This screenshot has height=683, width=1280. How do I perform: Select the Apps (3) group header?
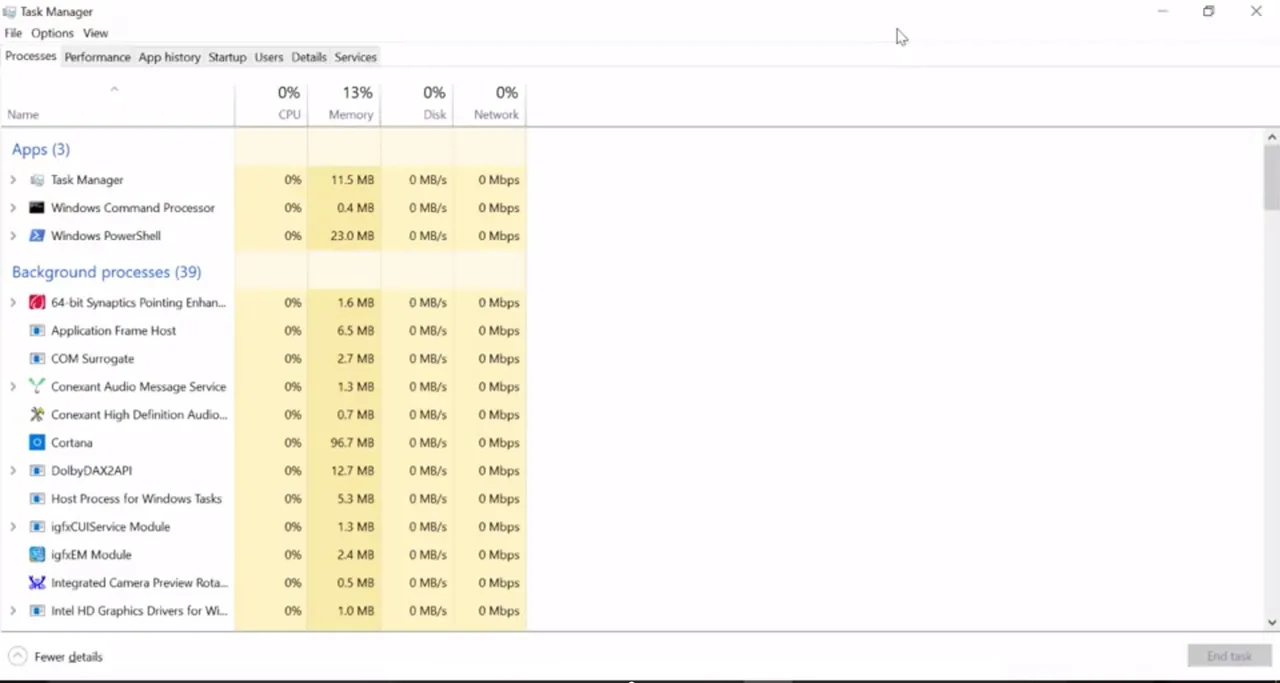(41, 149)
